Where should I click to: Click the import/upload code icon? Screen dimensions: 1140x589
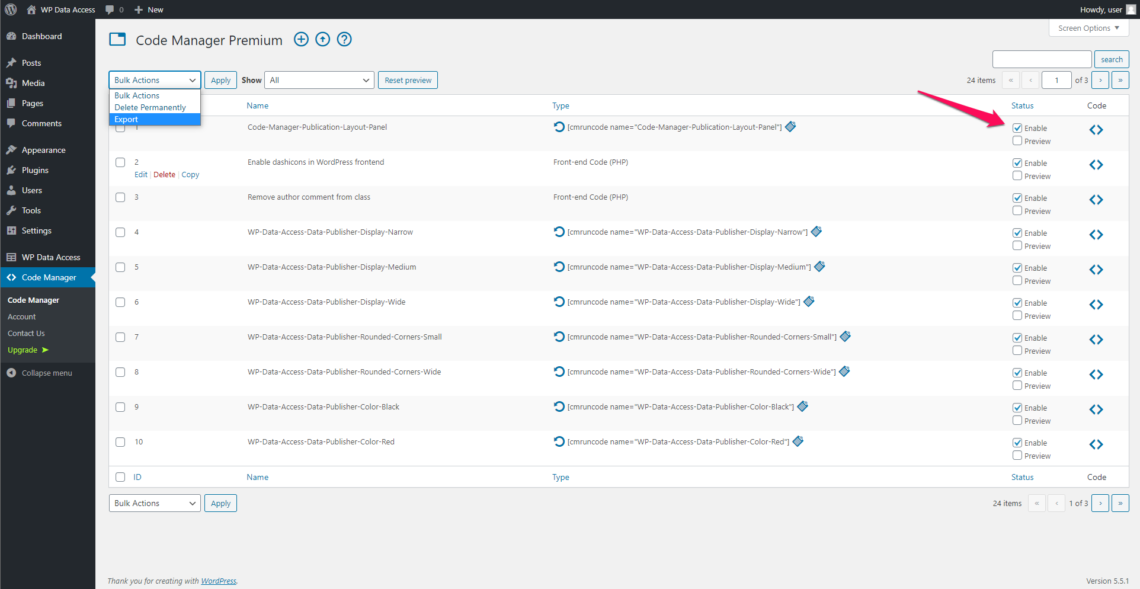pyautogui.click(x=322, y=39)
